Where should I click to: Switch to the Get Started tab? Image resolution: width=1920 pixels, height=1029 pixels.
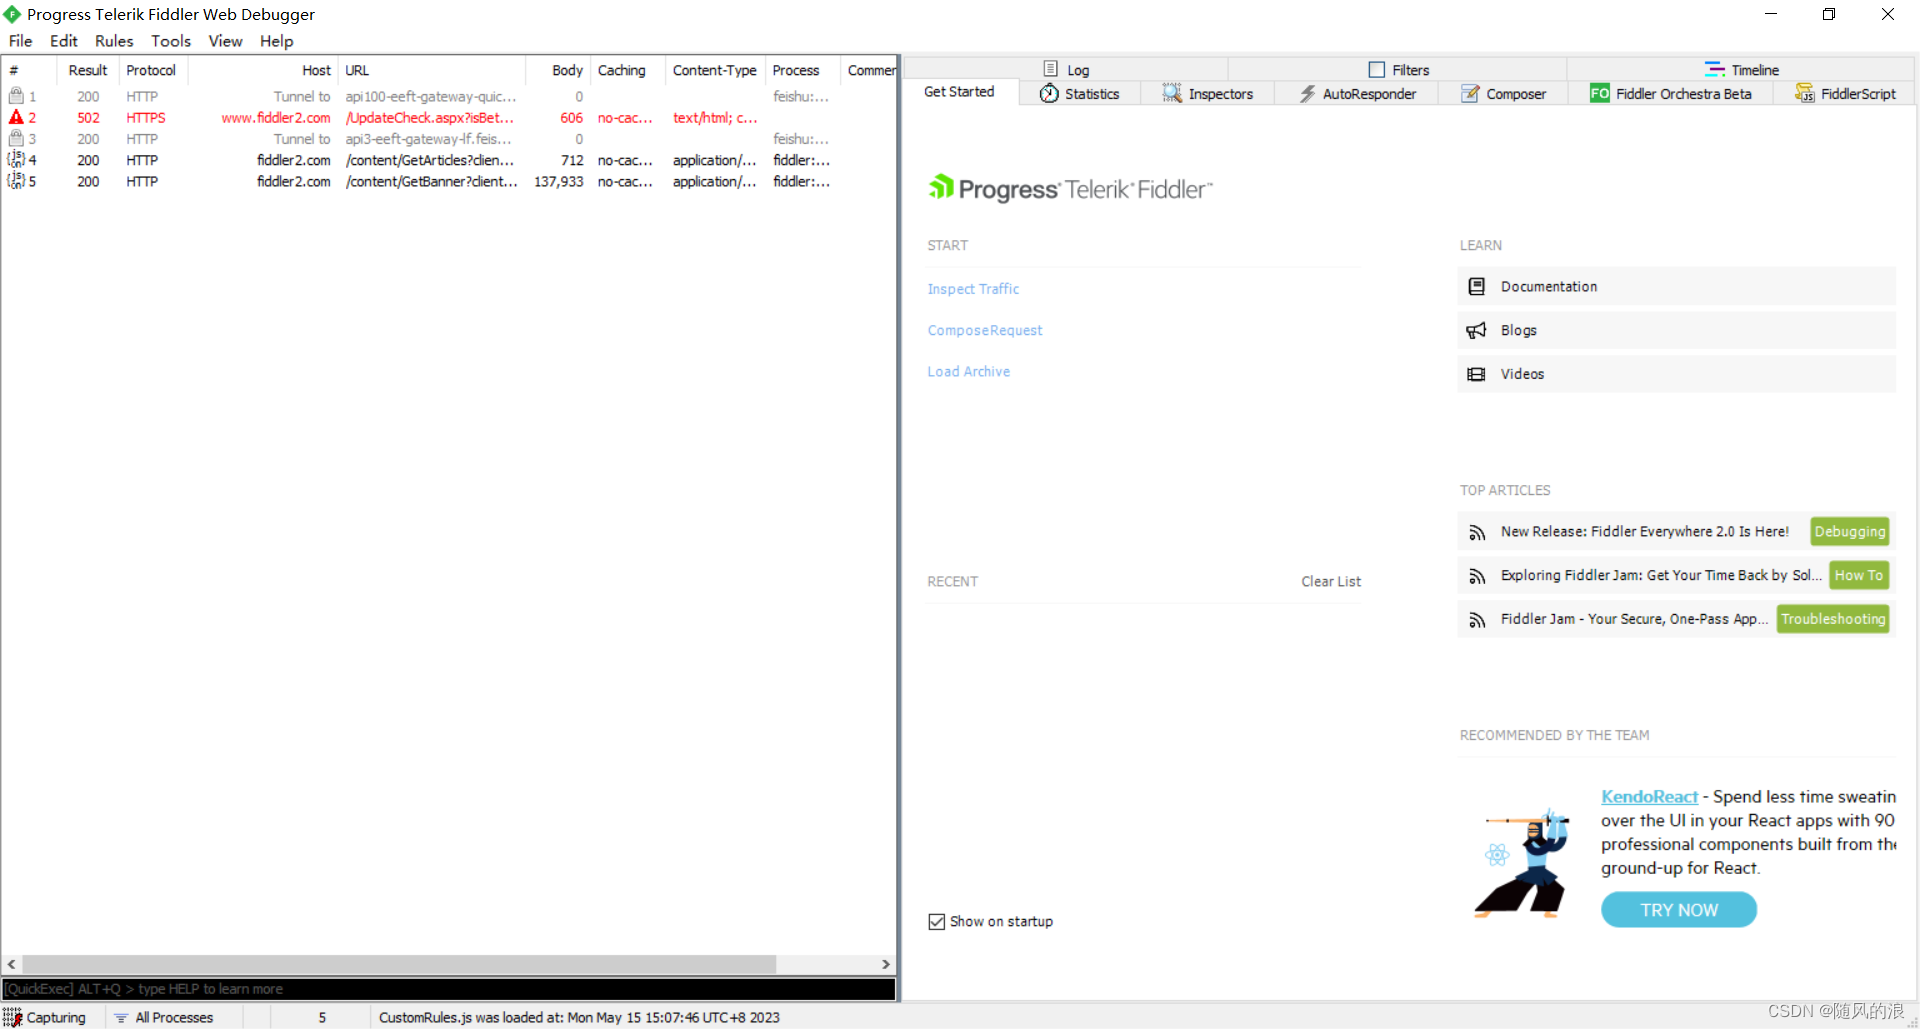click(x=959, y=92)
